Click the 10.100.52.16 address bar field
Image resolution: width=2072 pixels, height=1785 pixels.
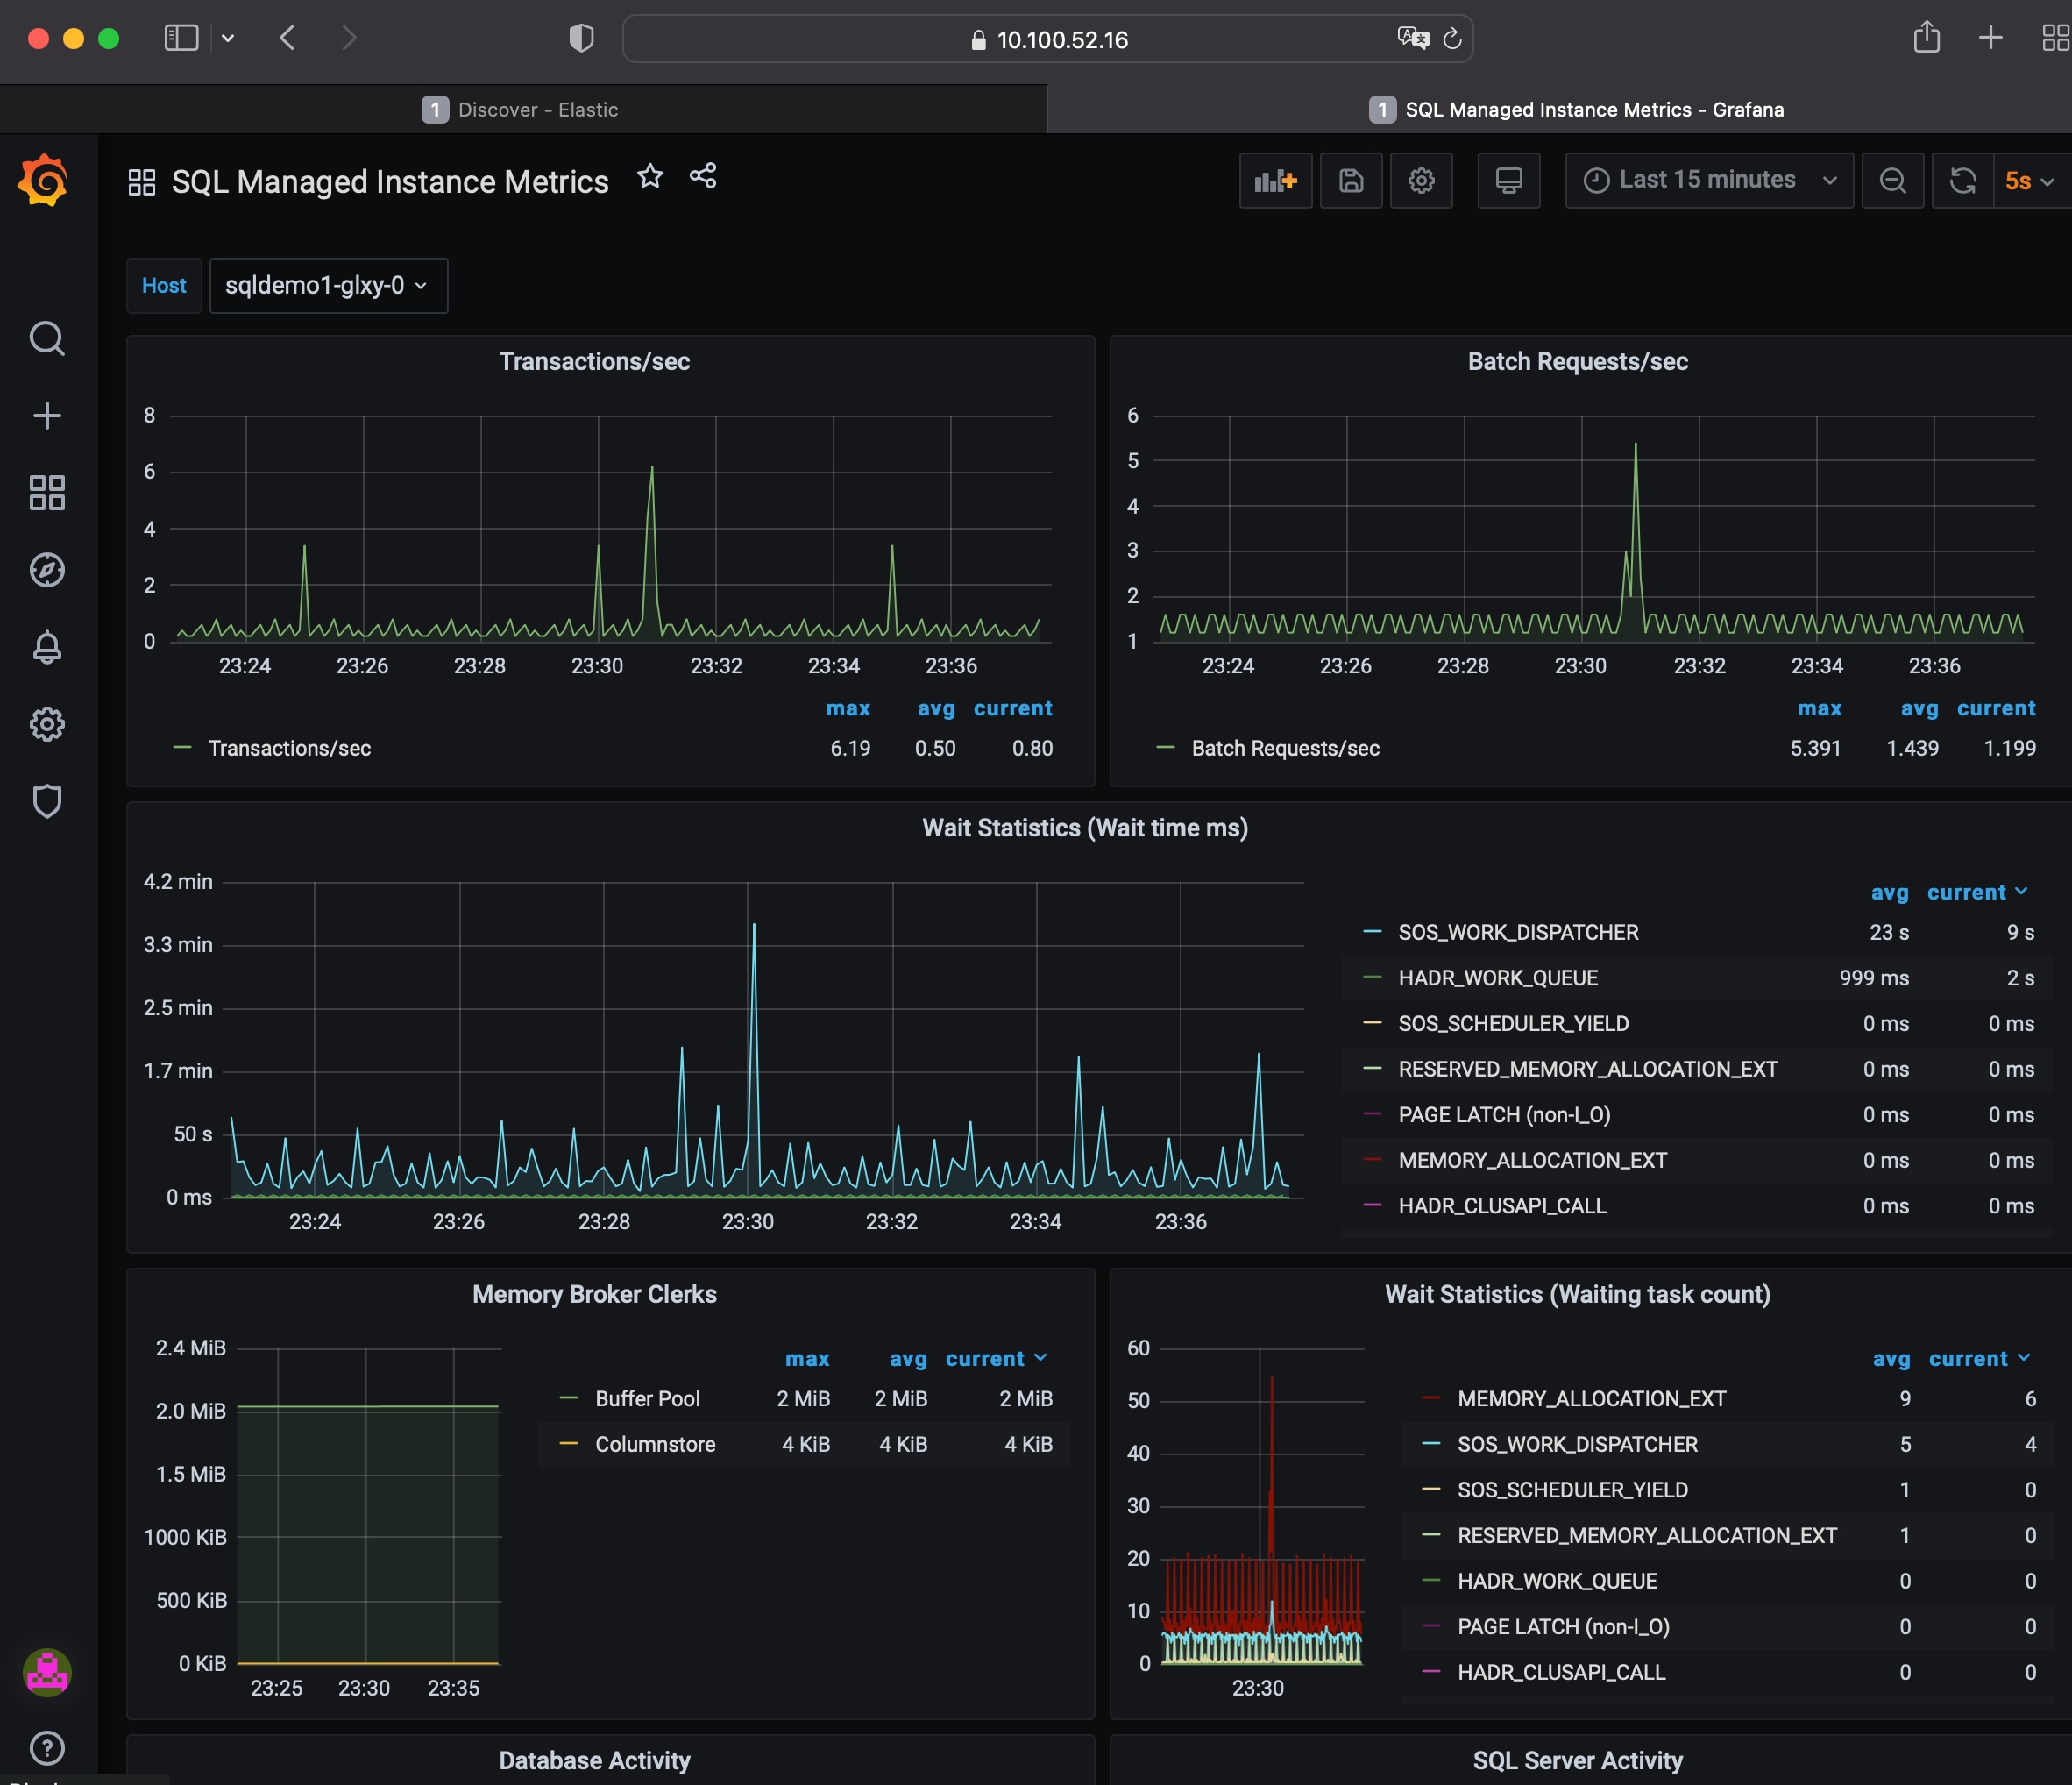pos(1047,39)
